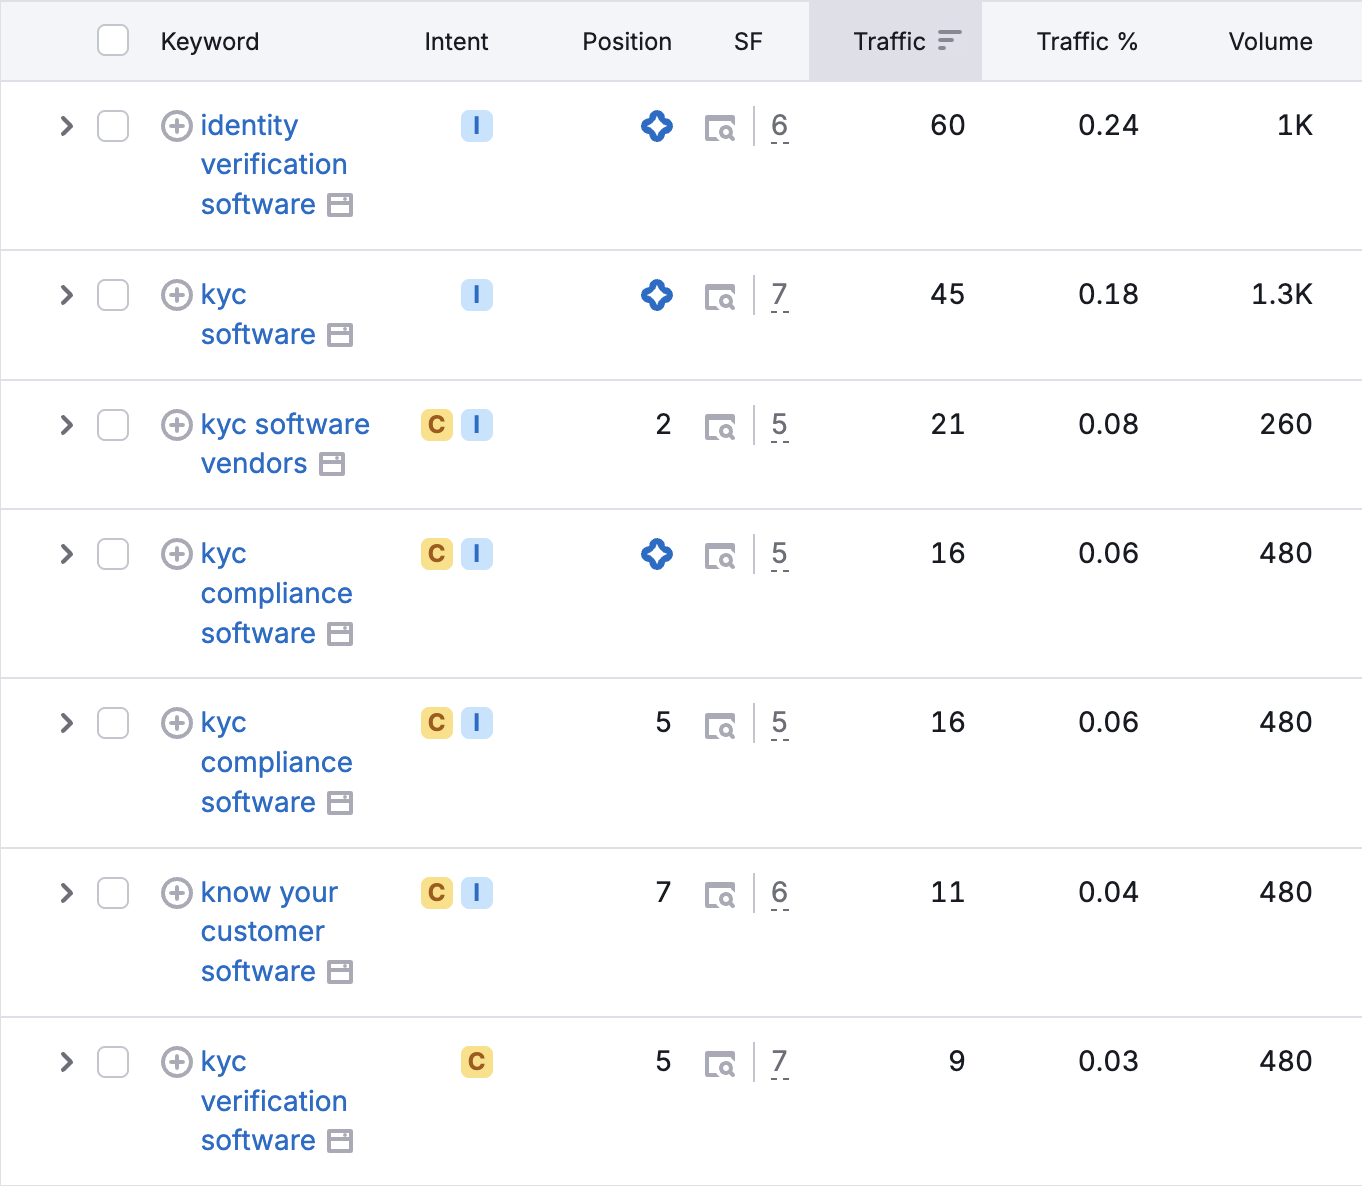
Task: Click the Informational intent badge for "identity verification software"
Action: pyautogui.click(x=477, y=126)
